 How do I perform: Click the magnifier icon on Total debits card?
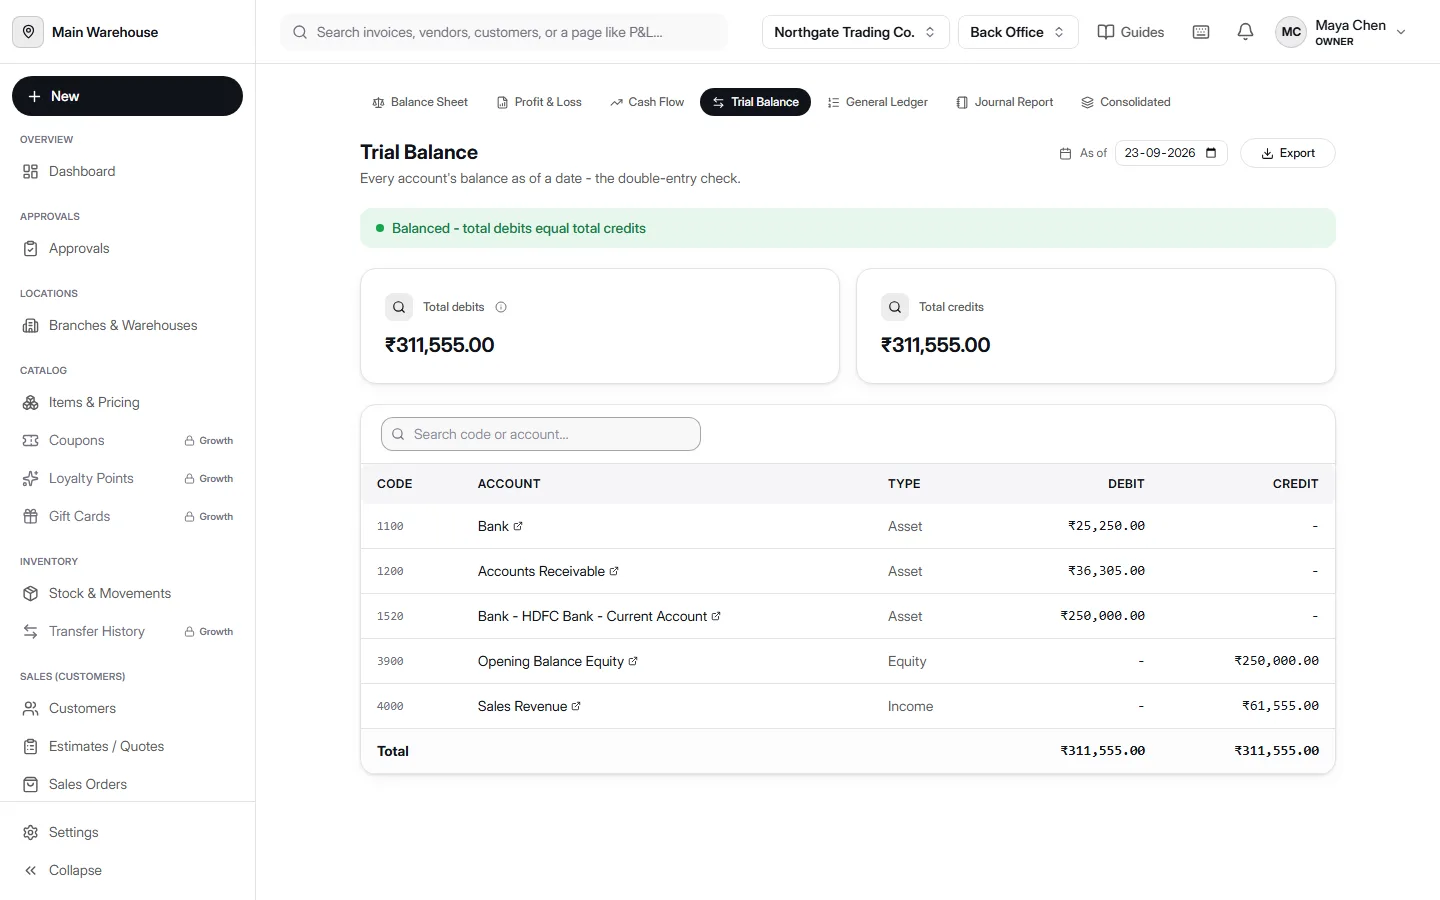tap(399, 307)
